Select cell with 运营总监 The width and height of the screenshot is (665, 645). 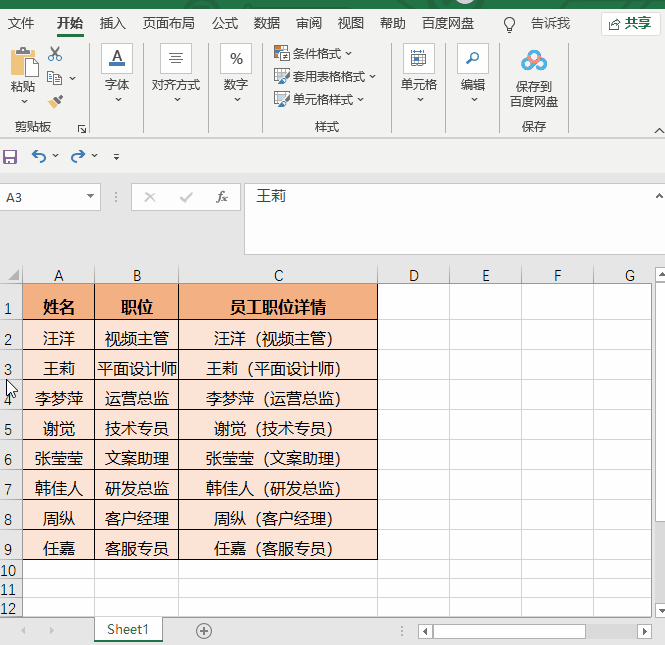pos(137,395)
